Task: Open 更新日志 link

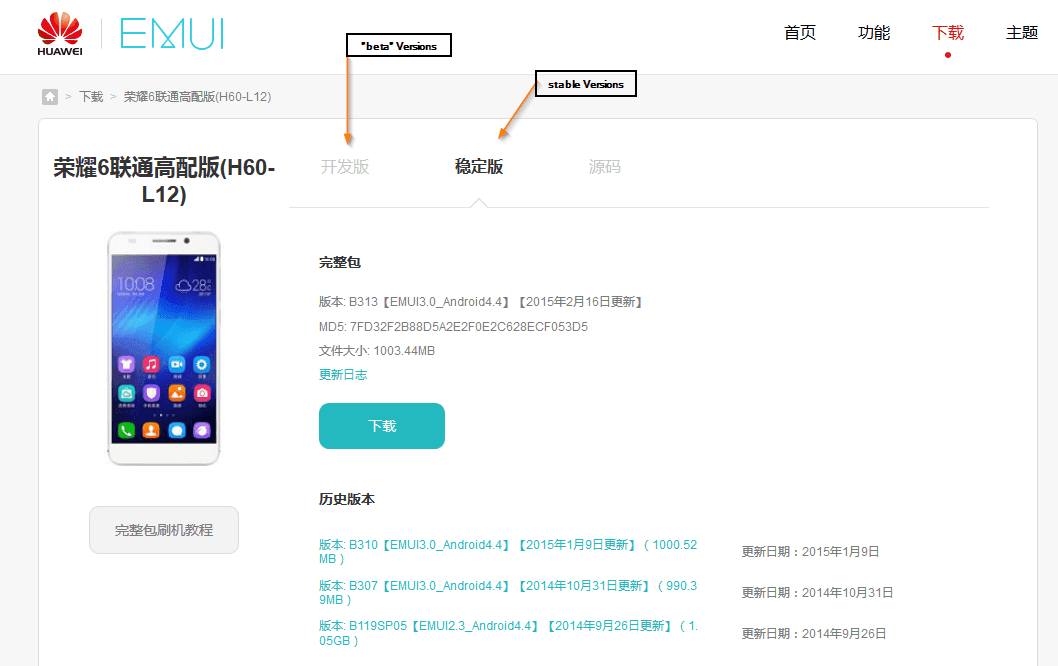Action: tap(343, 374)
